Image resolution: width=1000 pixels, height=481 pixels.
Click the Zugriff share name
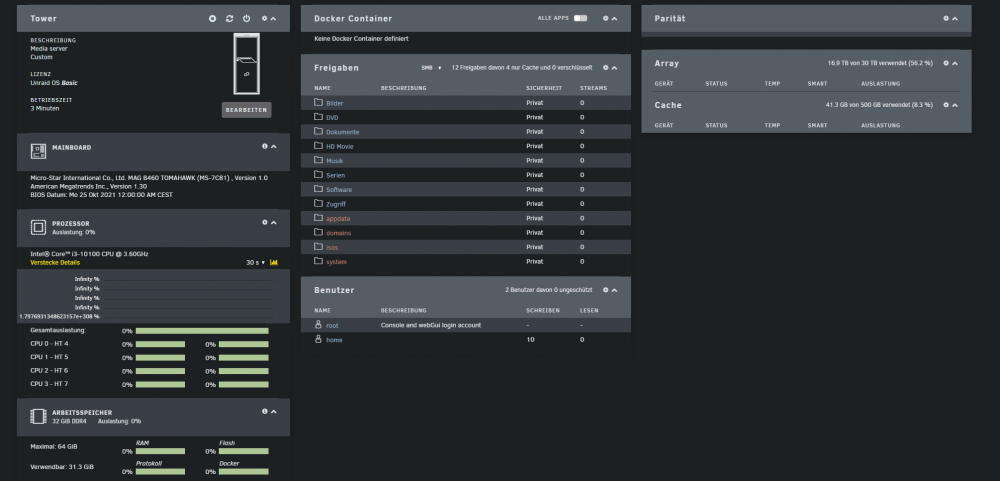point(336,204)
